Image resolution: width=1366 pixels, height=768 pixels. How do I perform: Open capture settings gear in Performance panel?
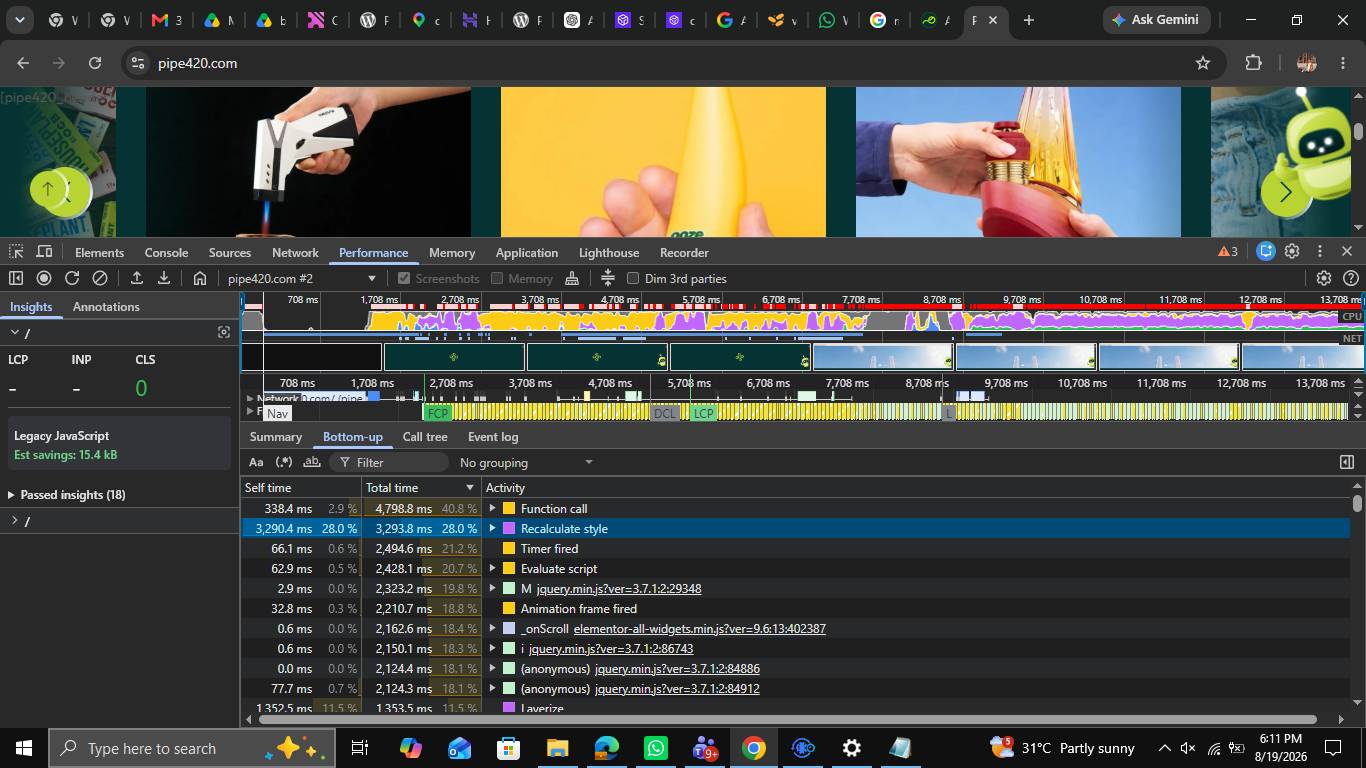(x=1324, y=278)
